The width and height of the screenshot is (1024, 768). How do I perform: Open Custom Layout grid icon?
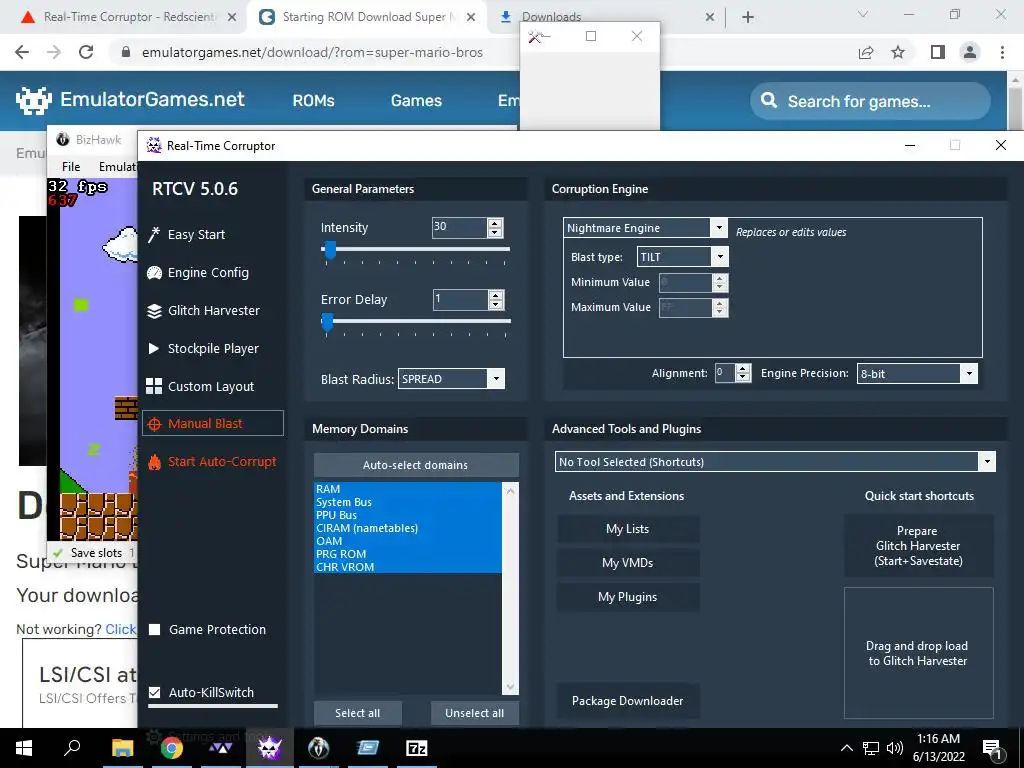coord(154,386)
